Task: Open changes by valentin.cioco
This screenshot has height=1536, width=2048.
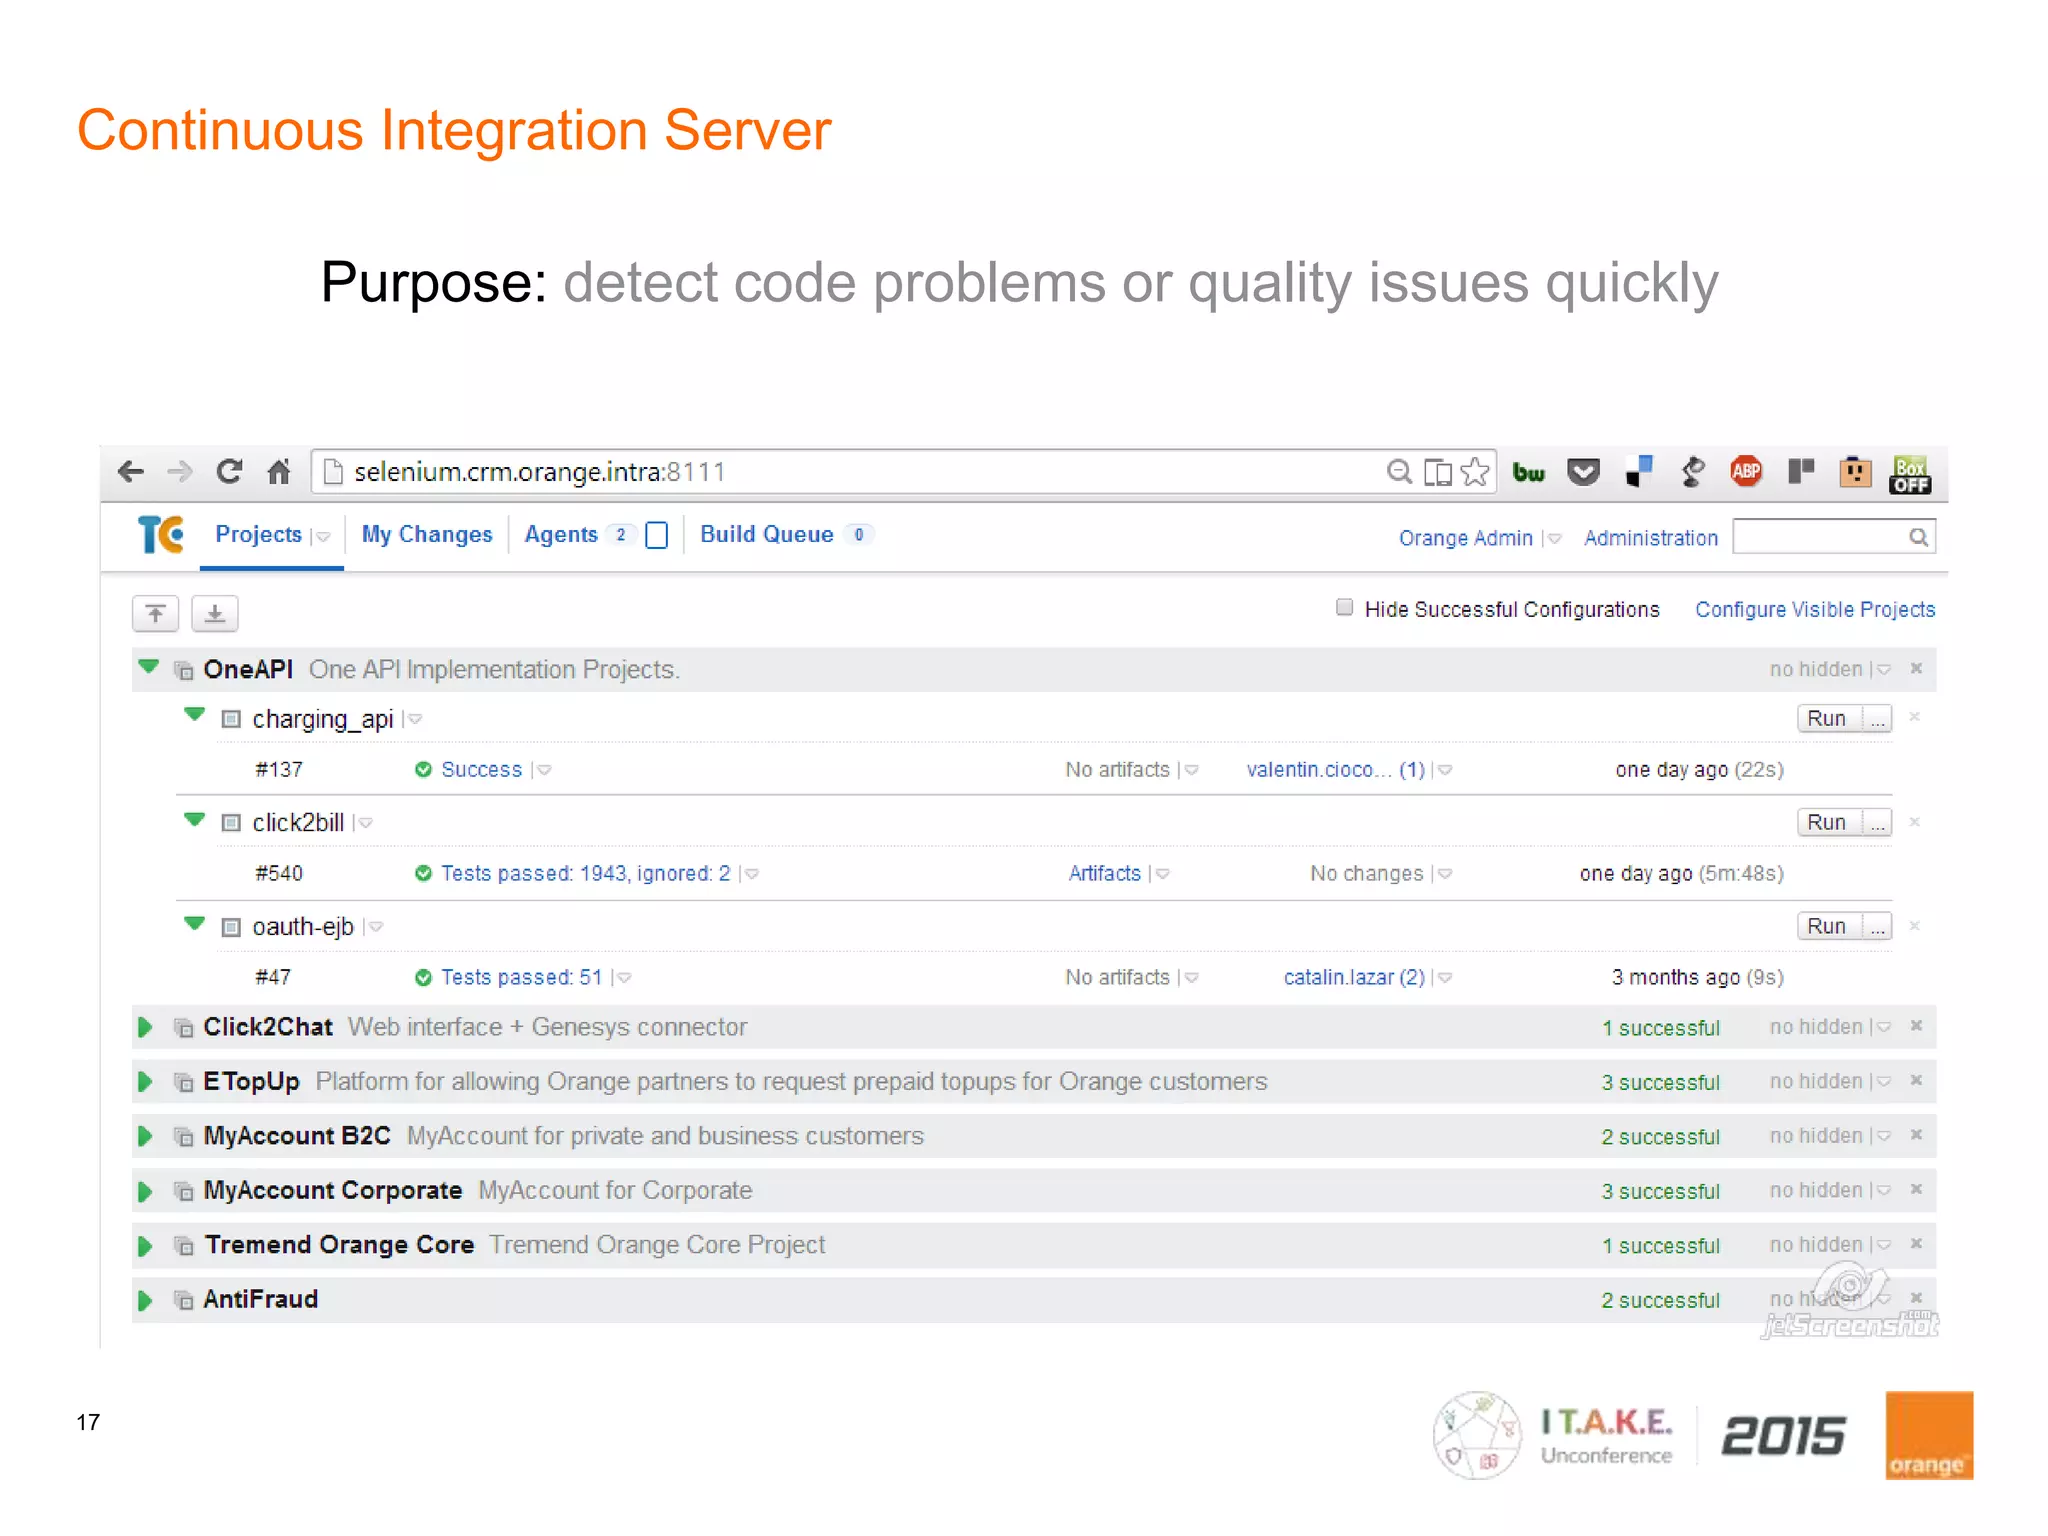Action: coord(1335,769)
